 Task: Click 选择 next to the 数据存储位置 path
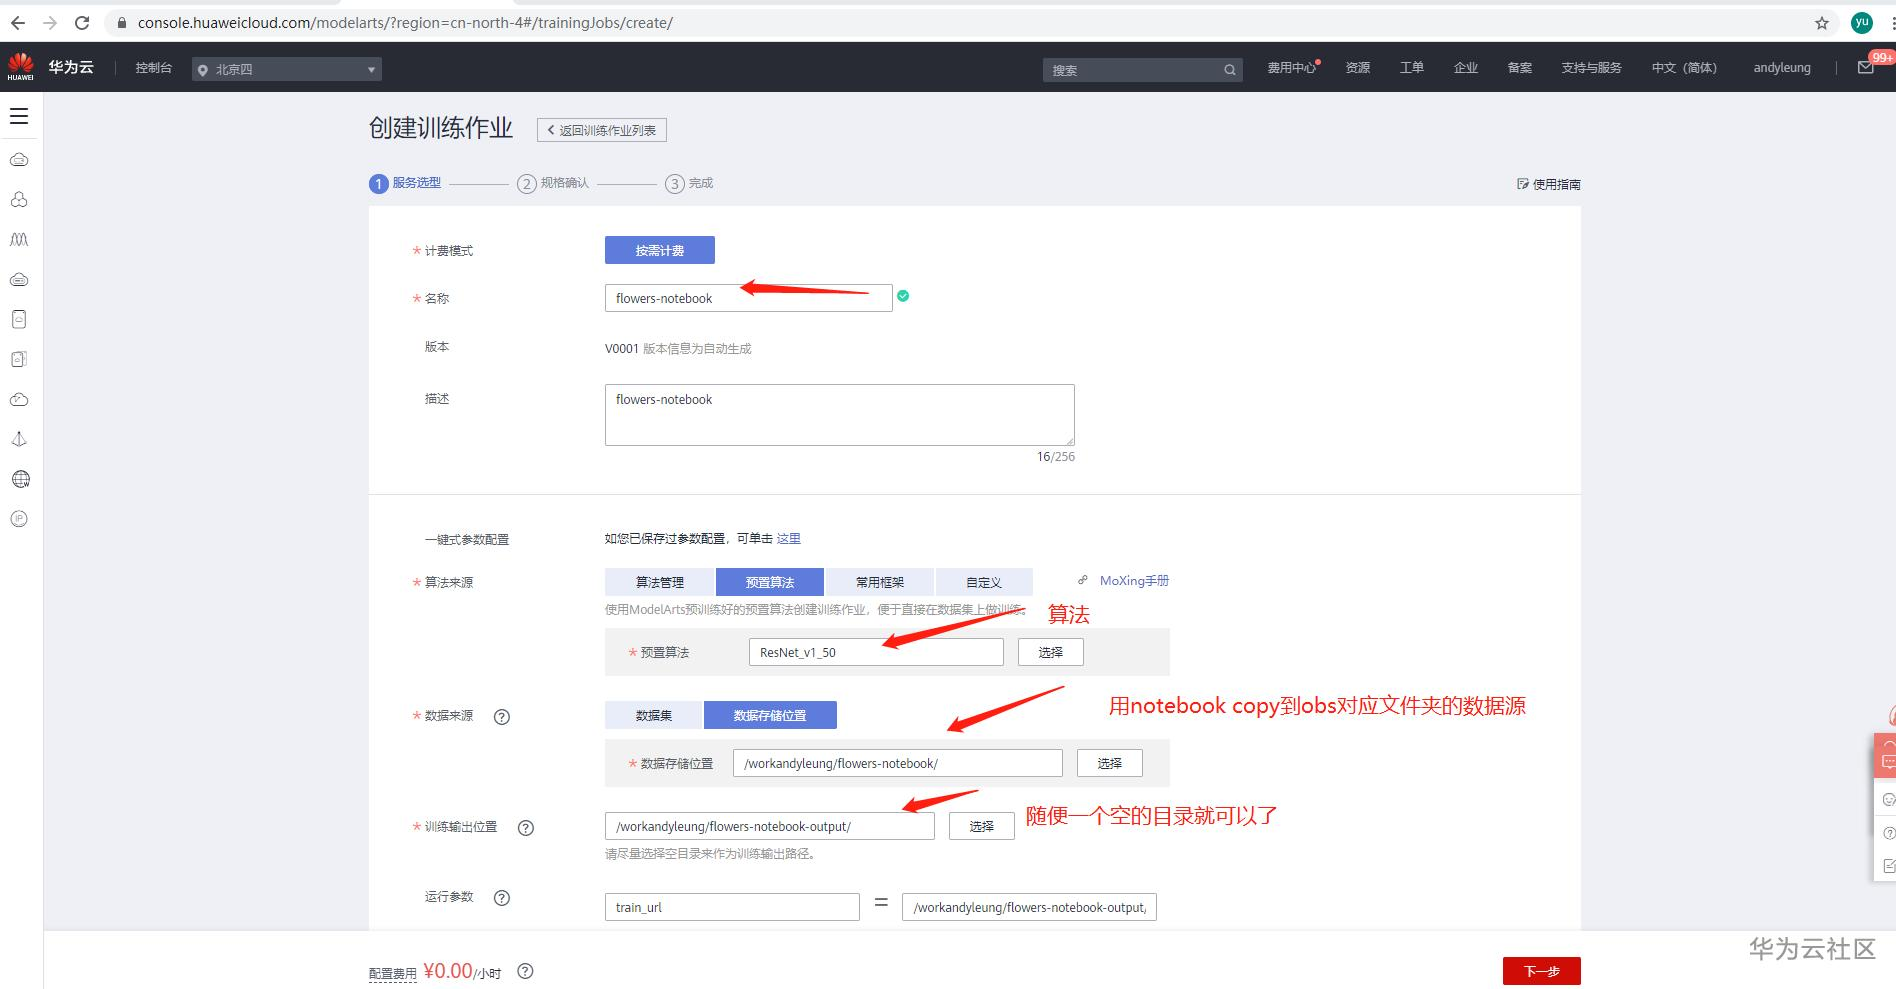(x=1110, y=763)
